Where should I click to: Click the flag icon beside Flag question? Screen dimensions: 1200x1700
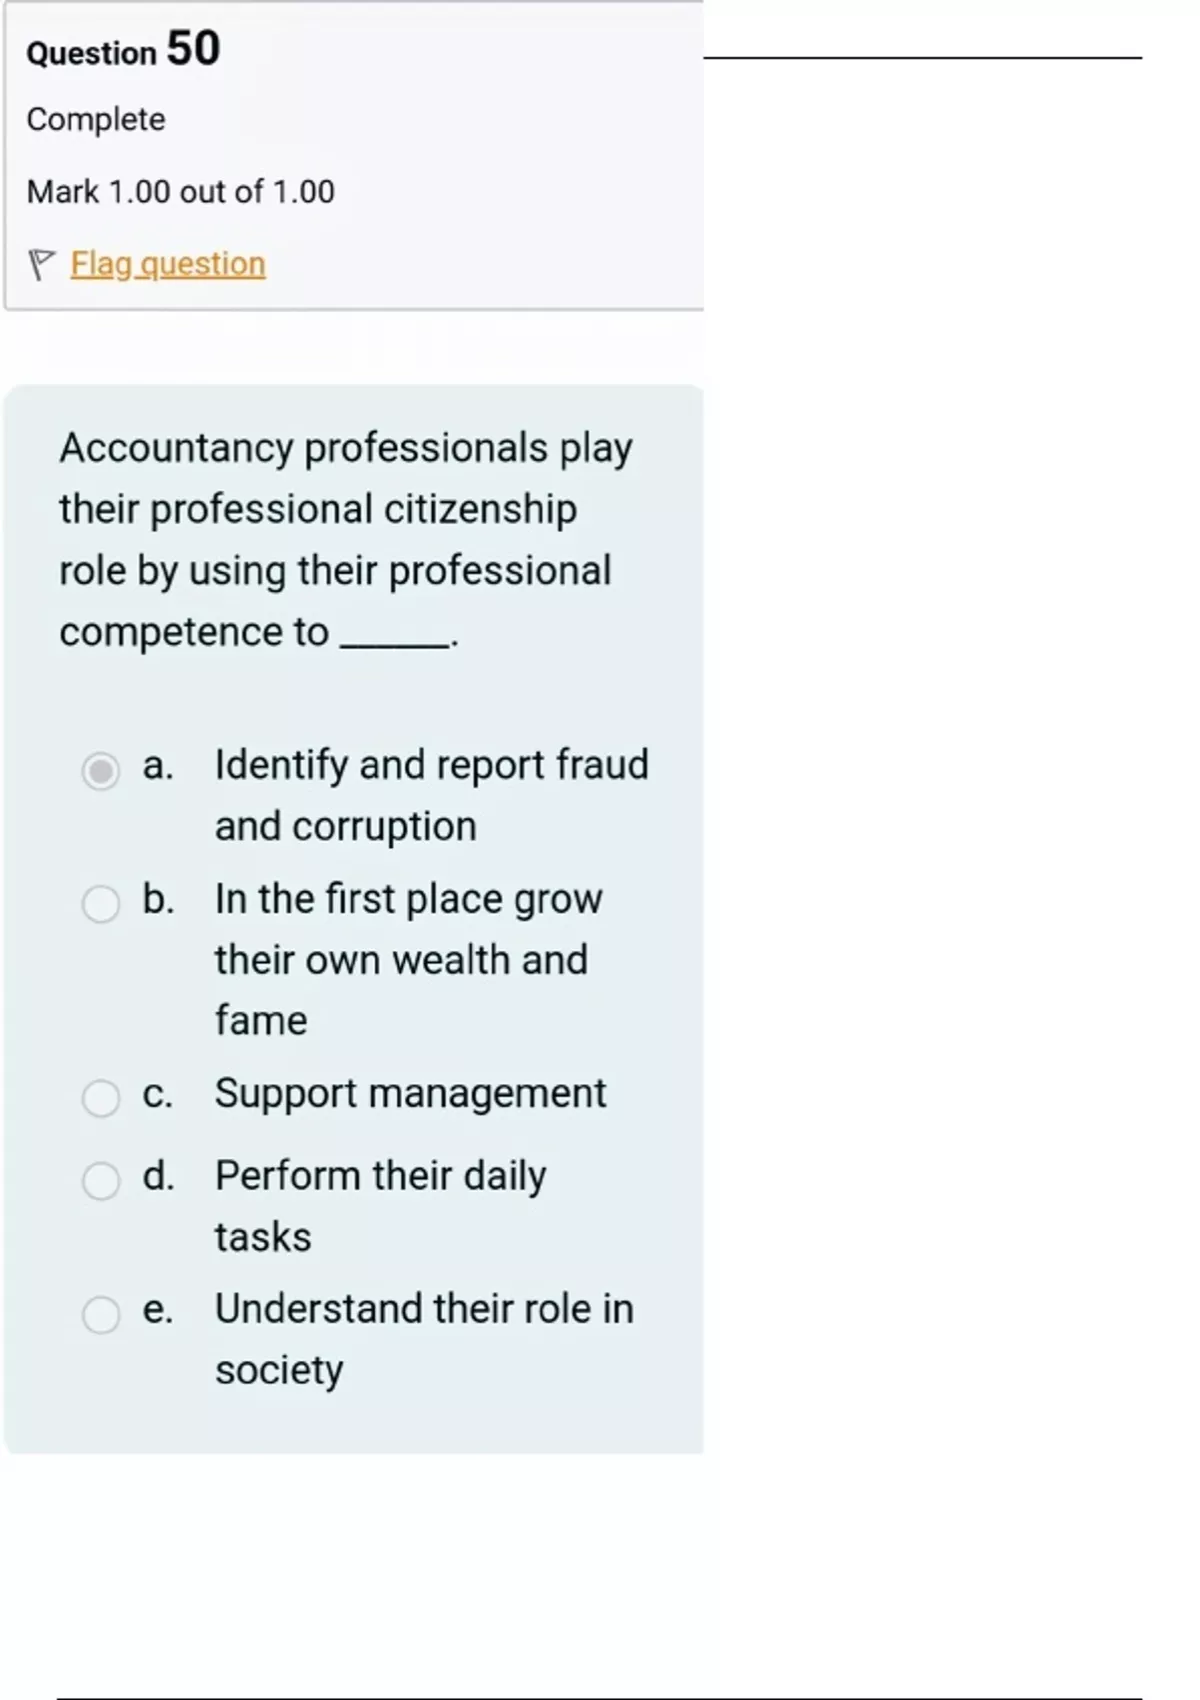[x=41, y=264]
